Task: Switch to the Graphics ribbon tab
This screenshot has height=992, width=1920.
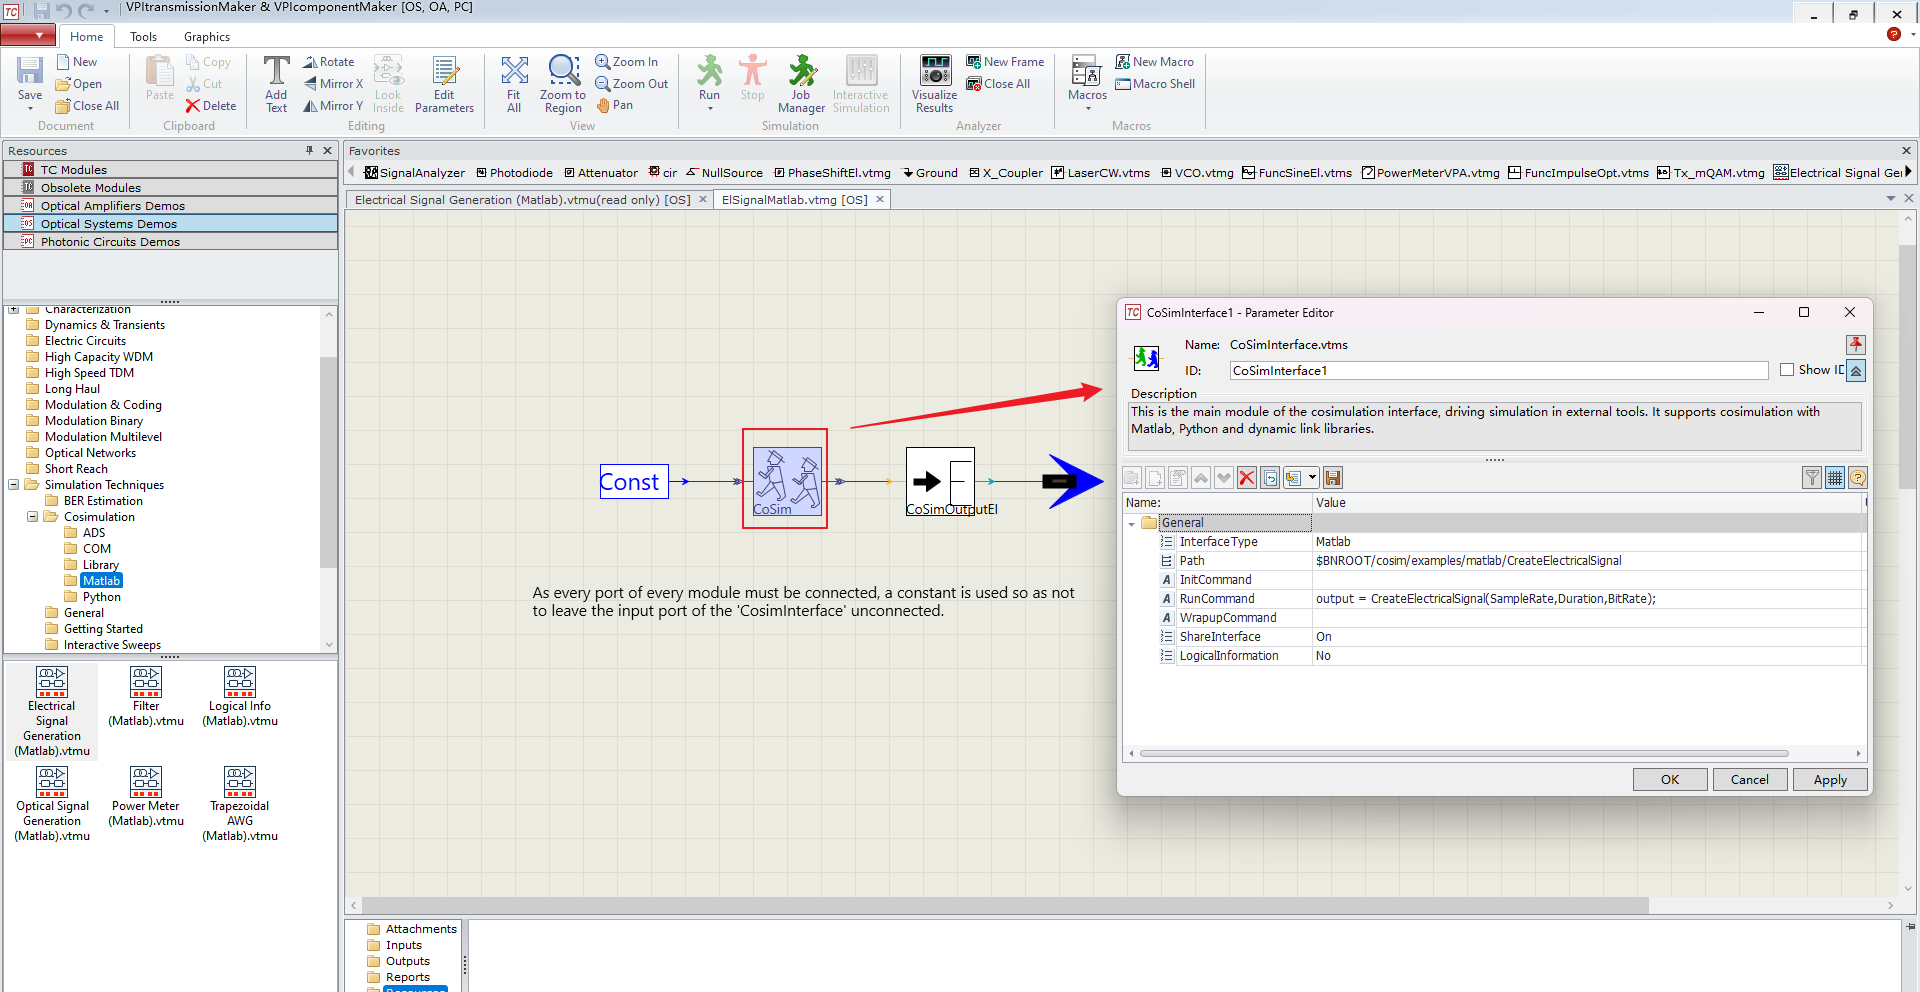Action: coord(207,37)
